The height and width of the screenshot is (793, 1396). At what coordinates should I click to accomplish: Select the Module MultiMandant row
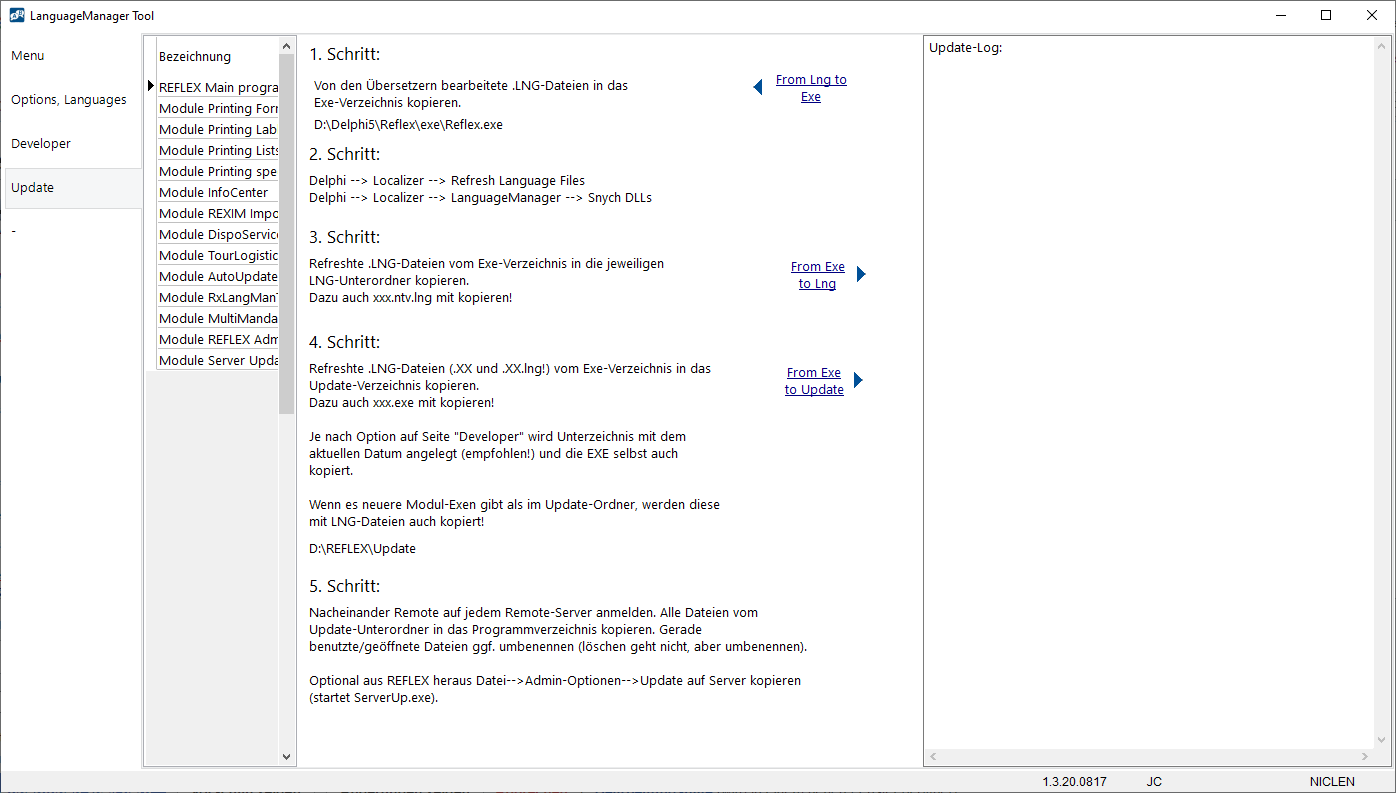pyautogui.click(x=218, y=319)
